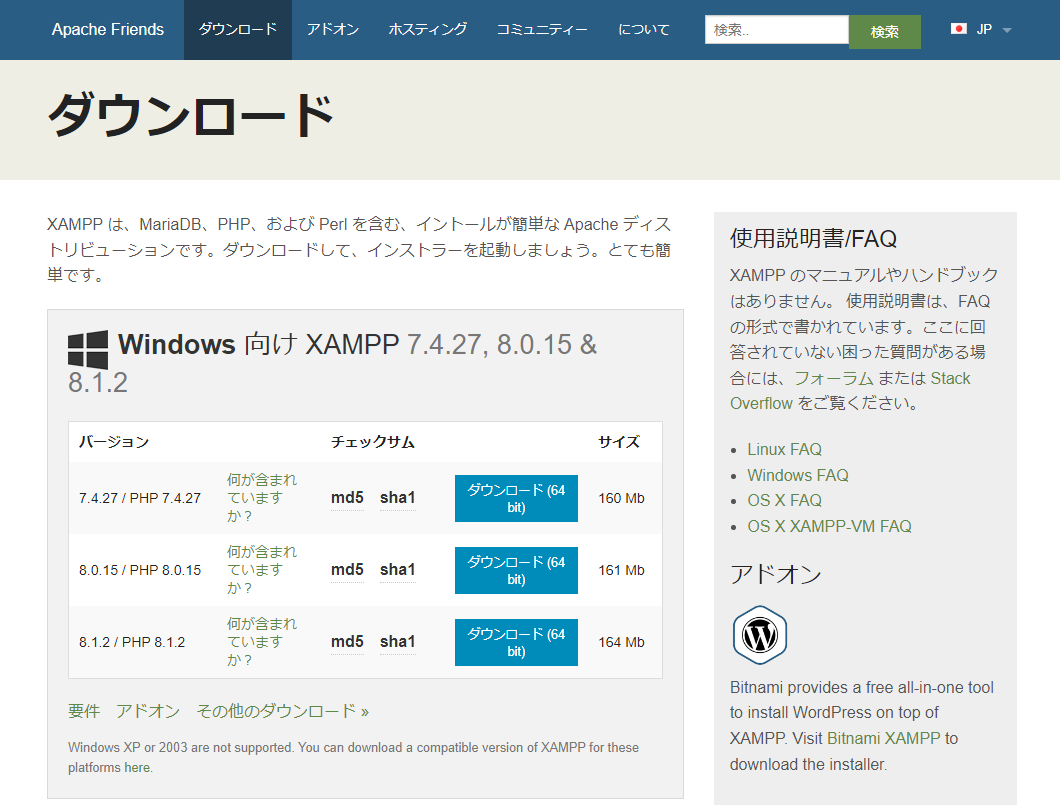Open the JP language dropdown arrow
The width and height of the screenshot is (1060, 810).
(1007, 30)
